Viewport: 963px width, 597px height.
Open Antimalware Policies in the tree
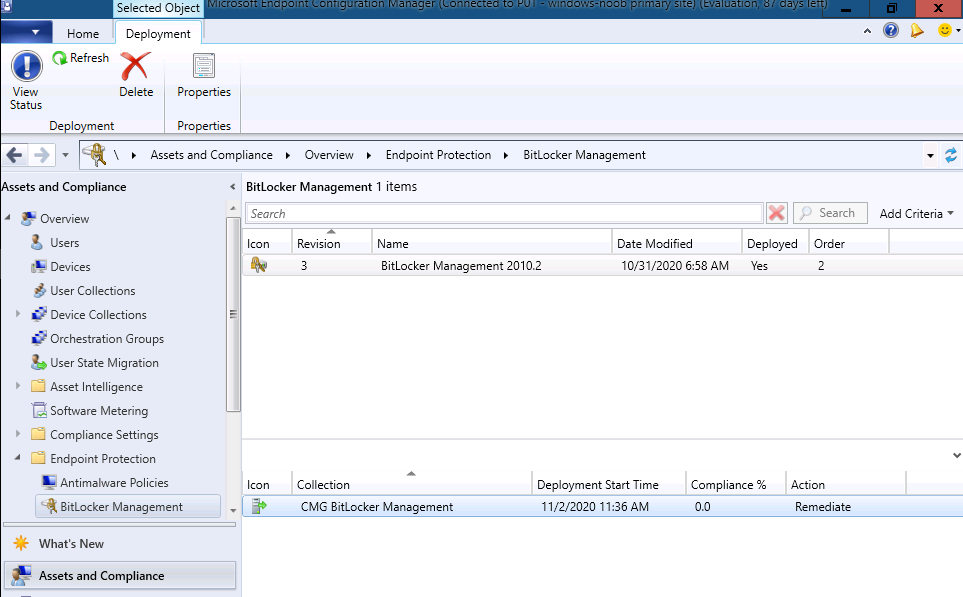click(x=114, y=483)
